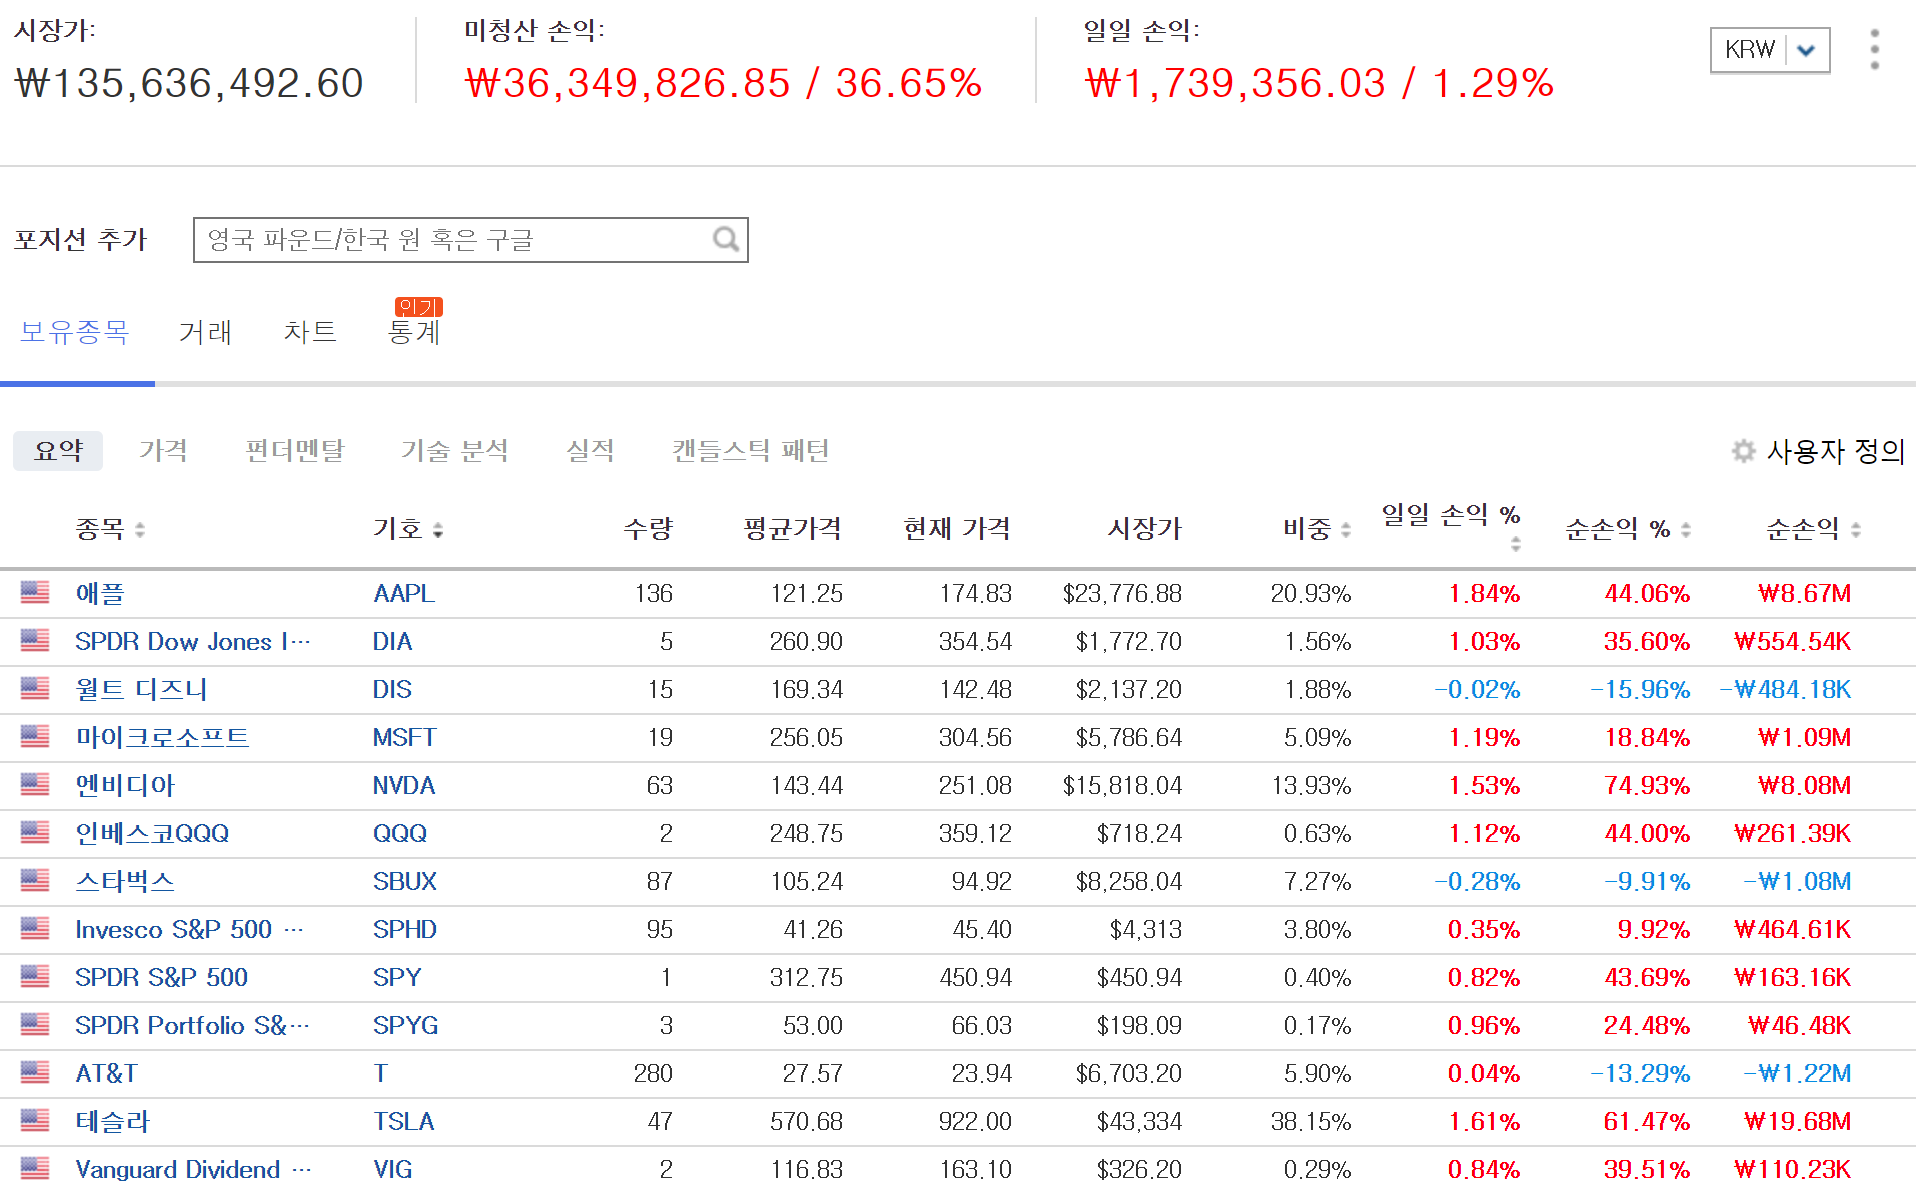The height and width of the screenshot is (1194, 1916).
Task: Click the ₩36,349,826.85 / 36.65% unrealized profit
Action: coord(724,83)
